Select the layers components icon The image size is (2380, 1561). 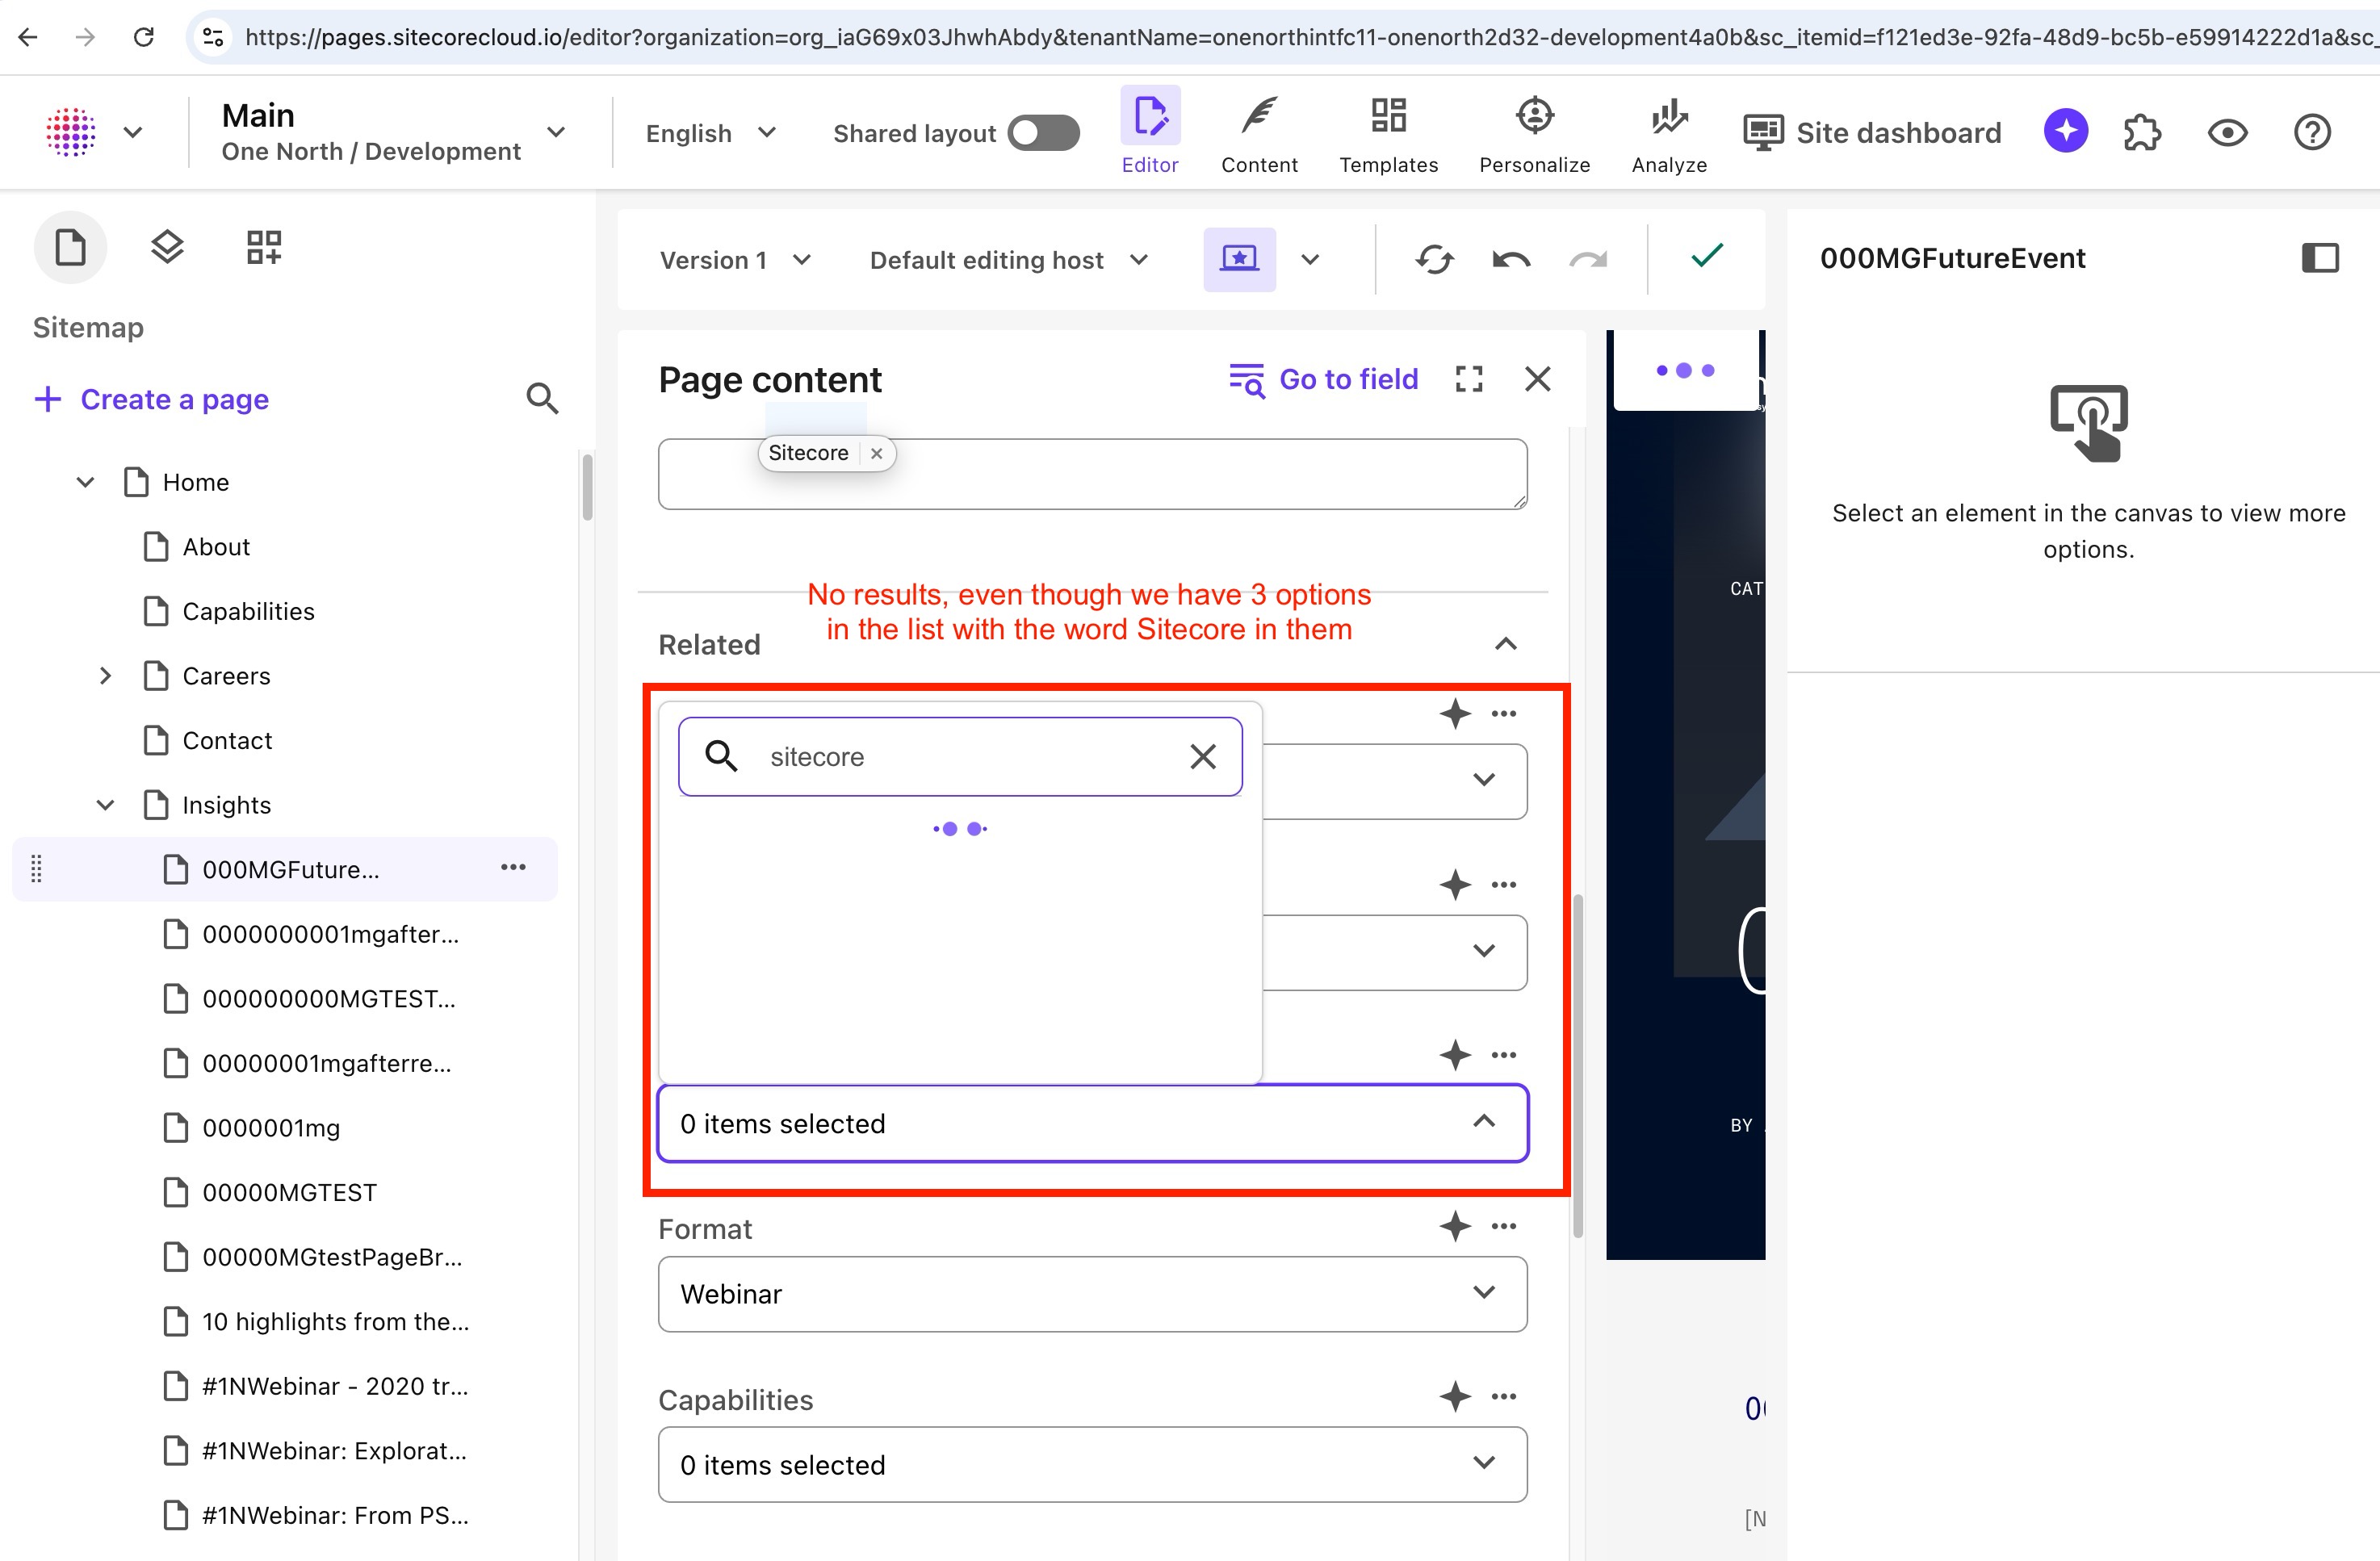coord(167,247)
